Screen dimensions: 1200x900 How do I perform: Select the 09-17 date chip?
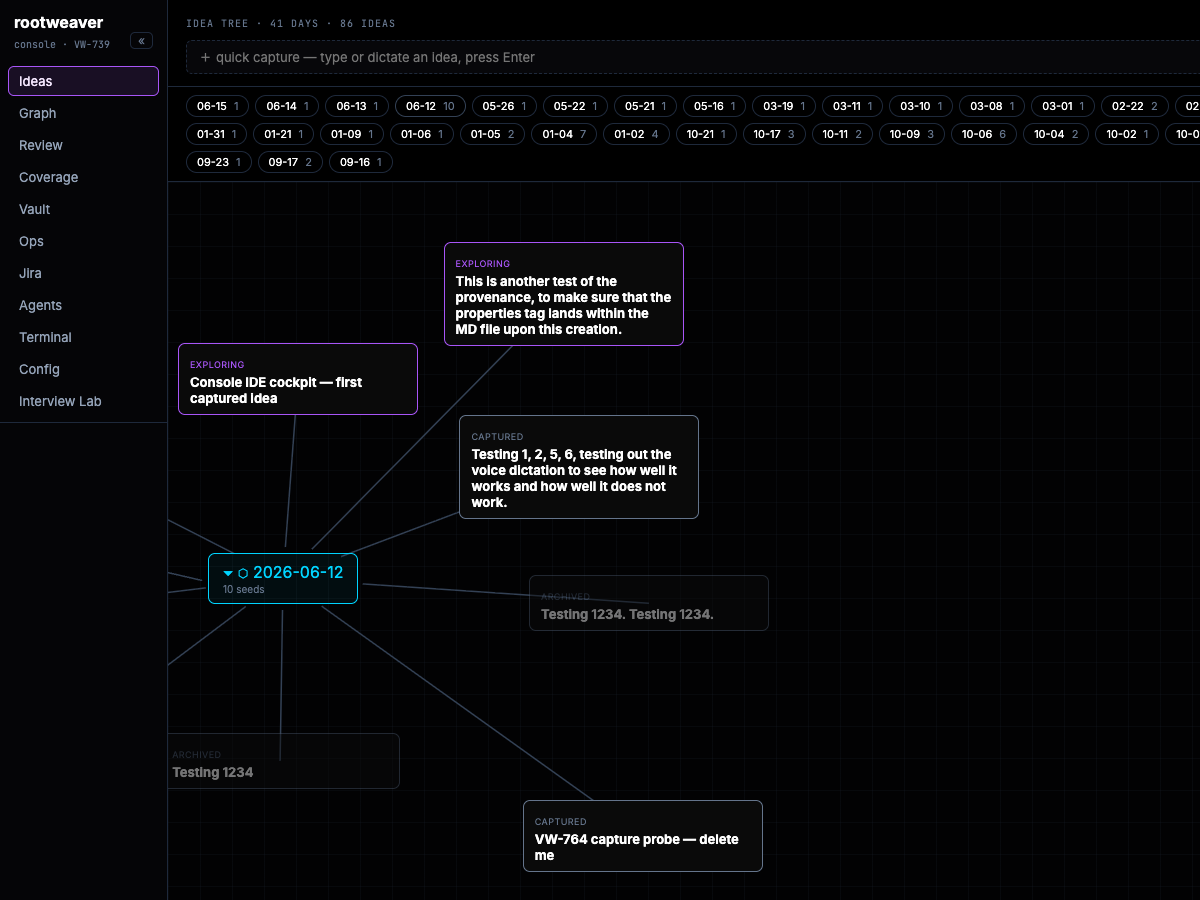[290, 162]
